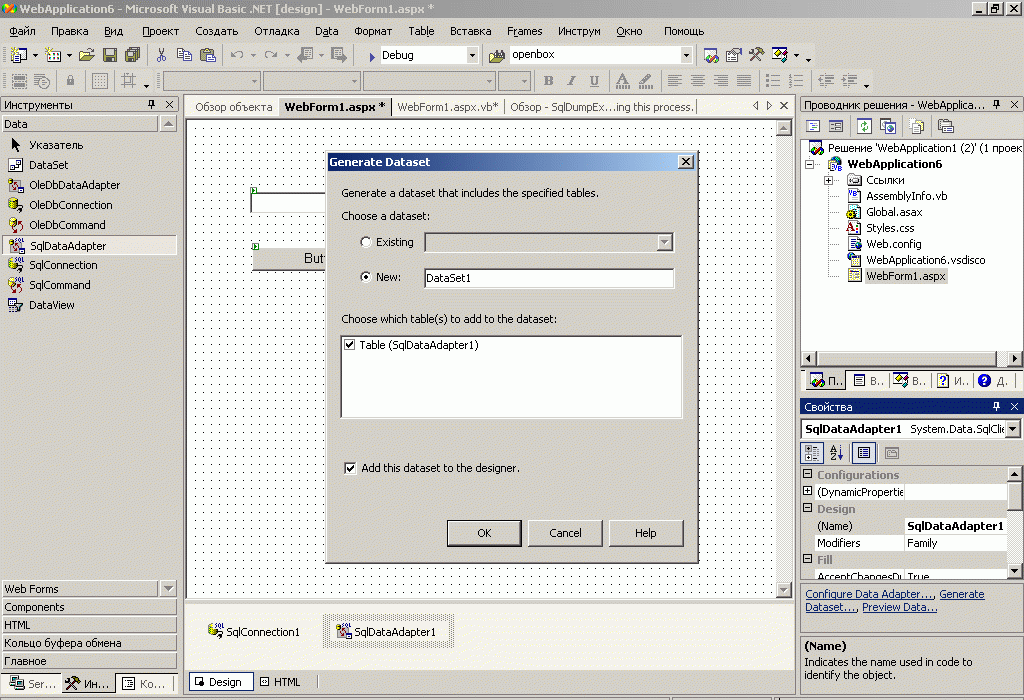The image size is (1024, 700).
Task: Expand the (DynamicProperties) property
Action: tap(808, 491)
